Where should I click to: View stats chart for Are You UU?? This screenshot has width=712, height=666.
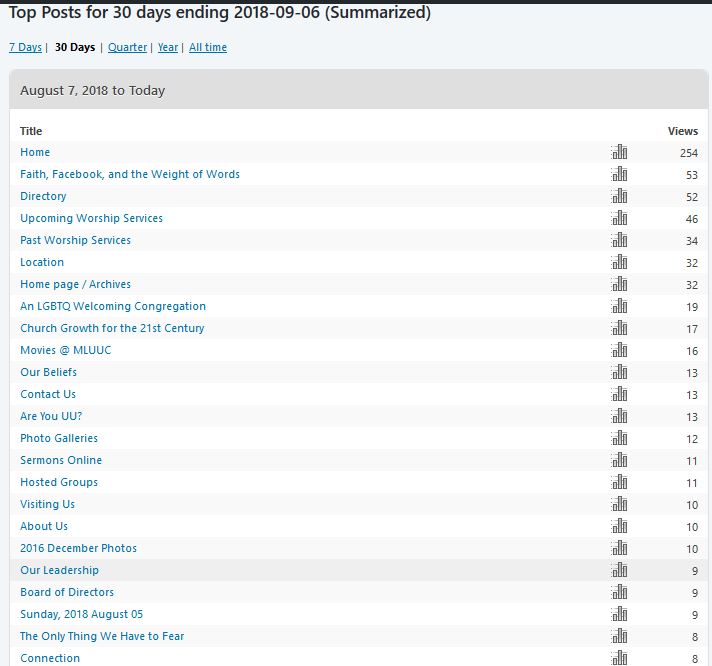619,416
